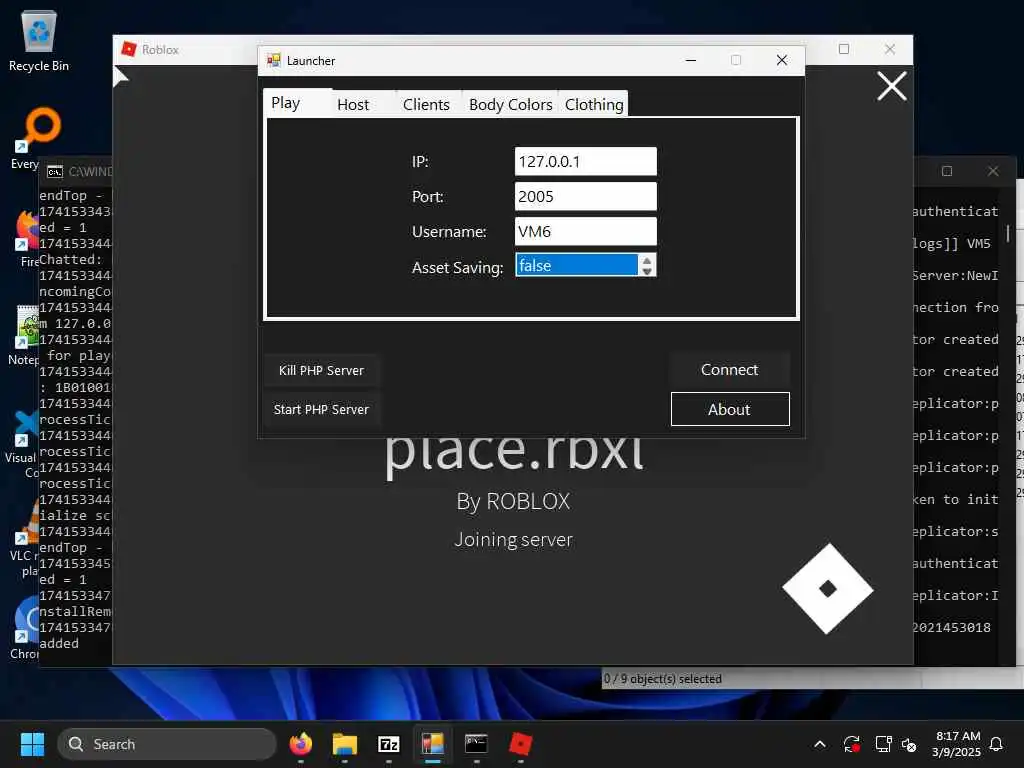Maximize the background console window
The image size is (1024, 768).
(947, 171)
